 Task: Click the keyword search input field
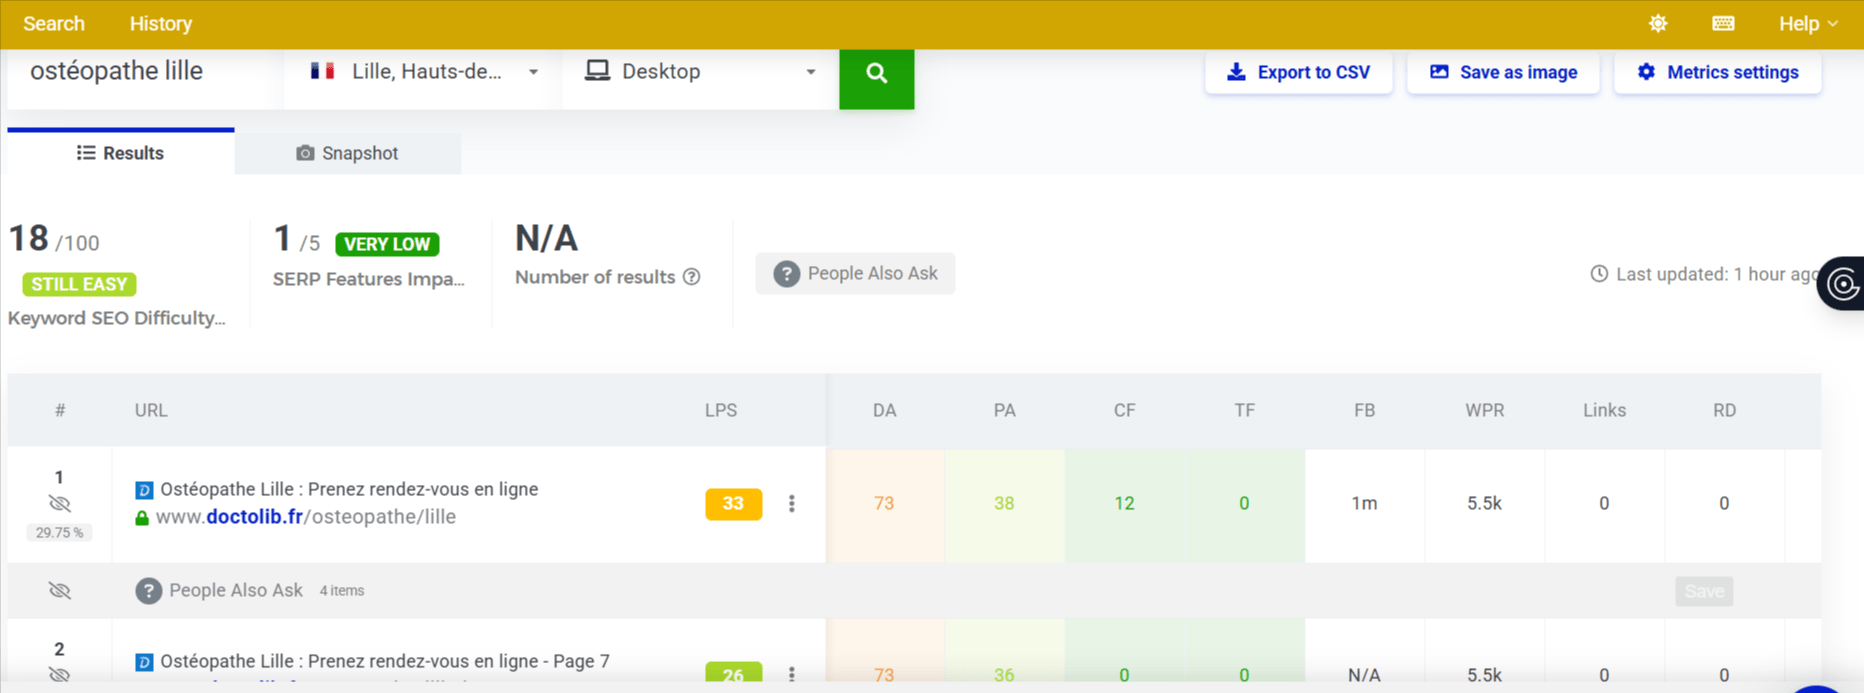coord(140,72)
